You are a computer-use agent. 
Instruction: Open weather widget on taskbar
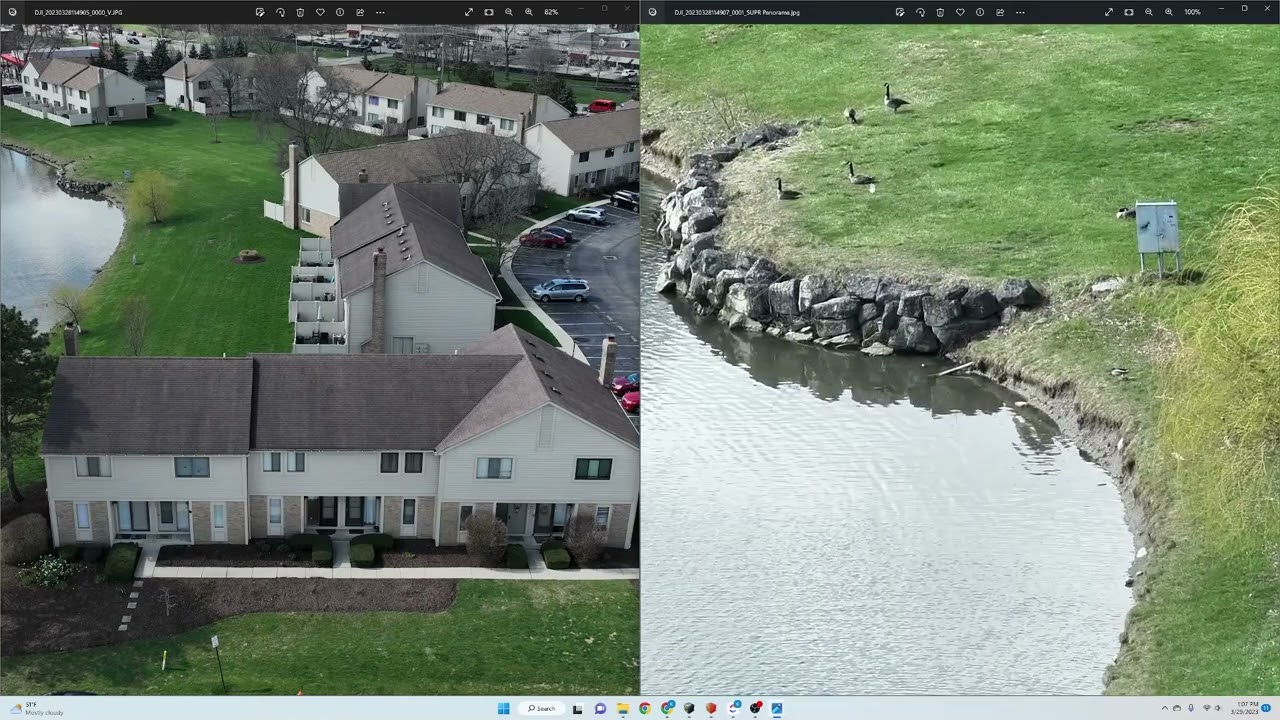(34, 708)
